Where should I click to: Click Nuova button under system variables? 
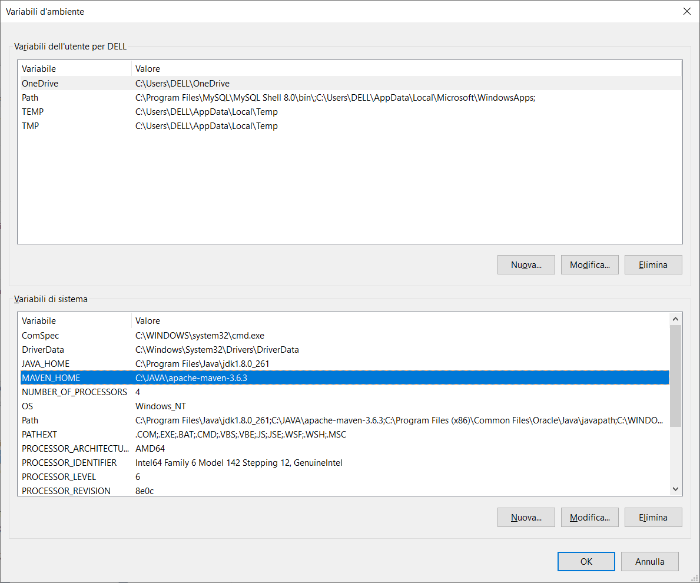click(526, 518)
